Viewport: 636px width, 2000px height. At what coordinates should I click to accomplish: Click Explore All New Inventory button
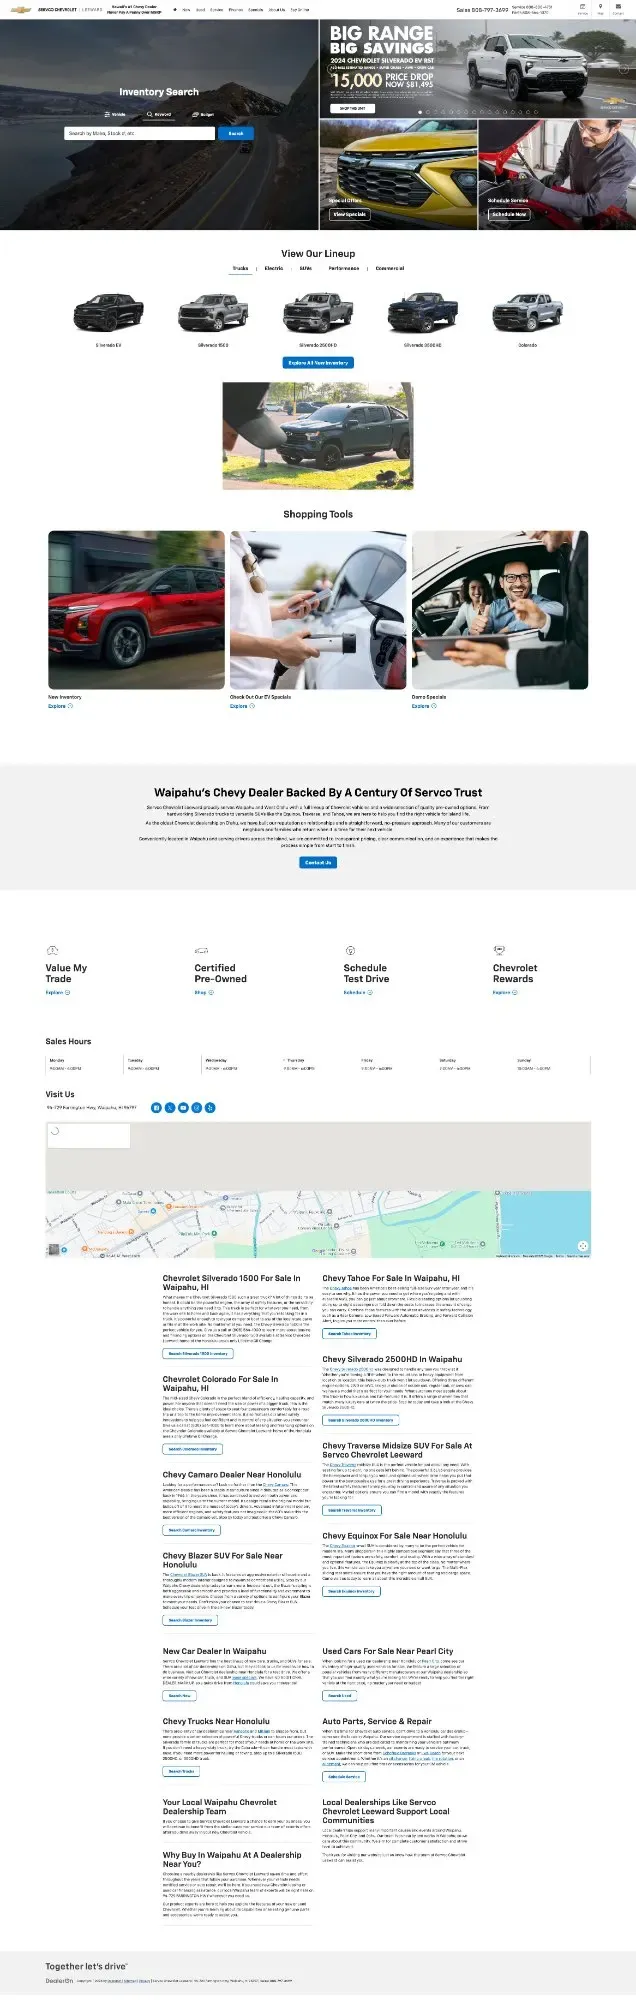point(318,363)
